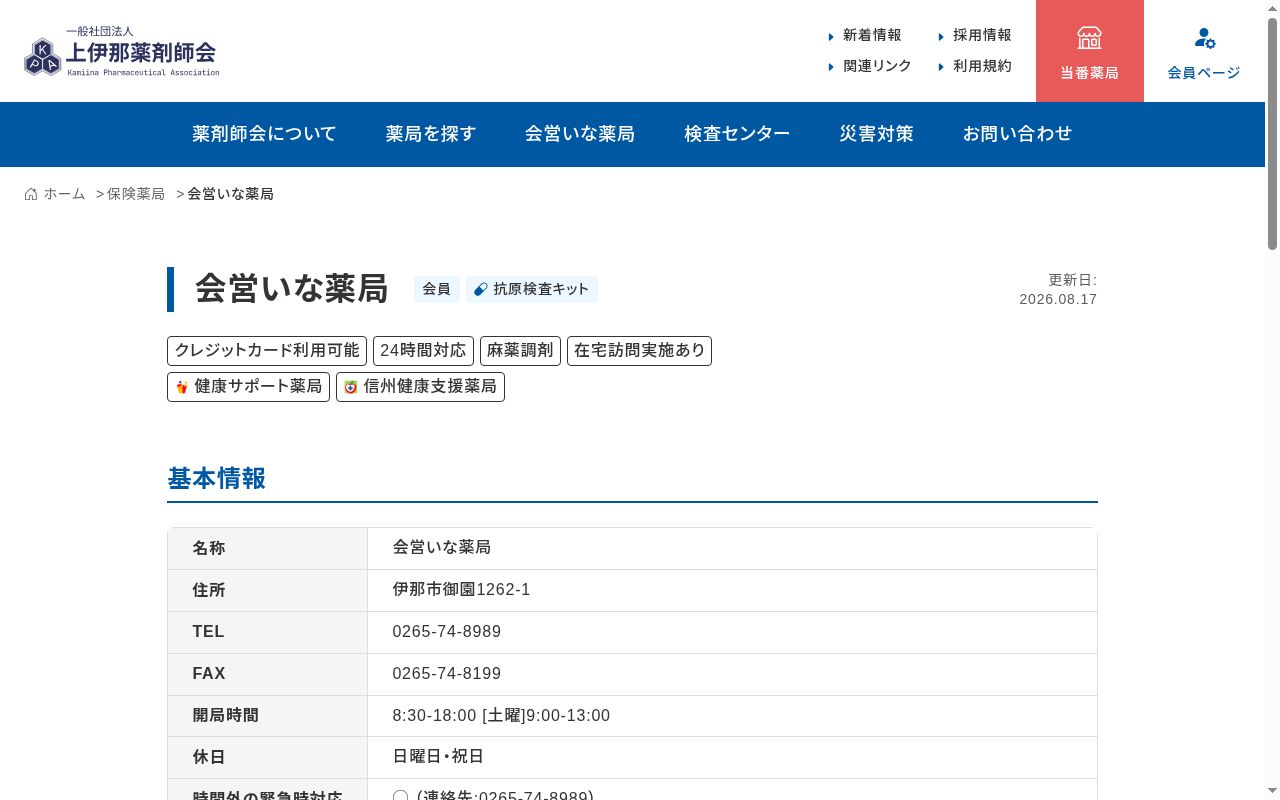Click the arrow beside 関連リンク
Screen dimensions: 1280x800
point(831,67)
